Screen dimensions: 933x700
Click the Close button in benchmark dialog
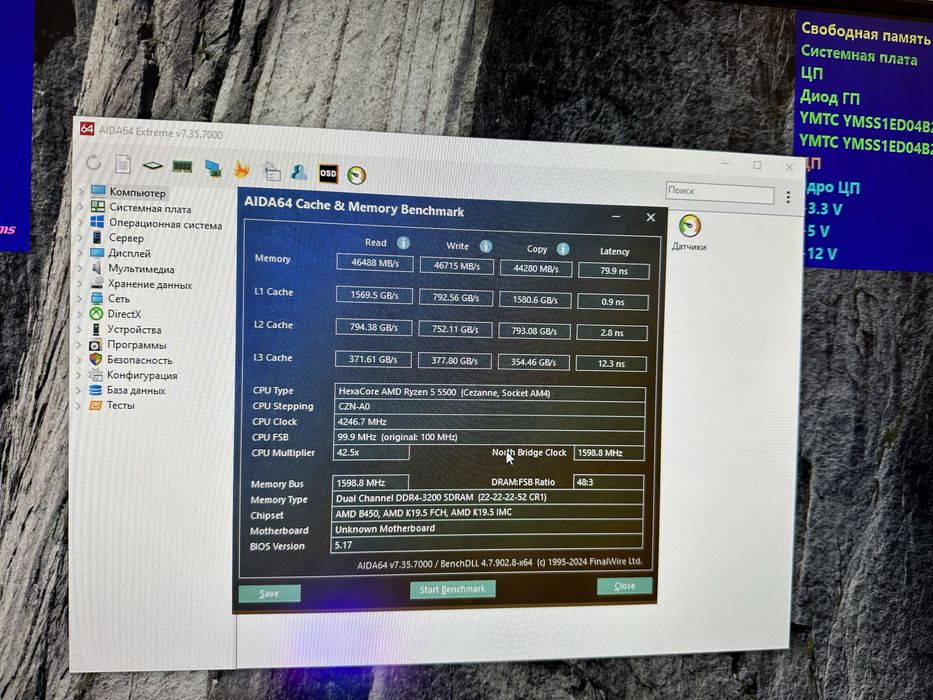(624, 586)
